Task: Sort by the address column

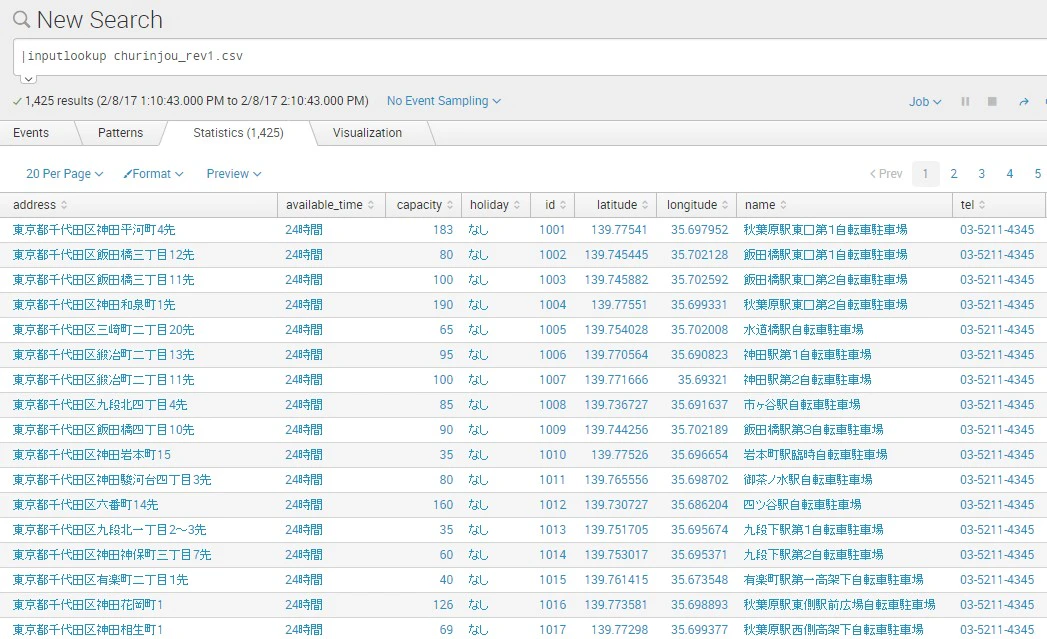Action: (x=40, y=205)
